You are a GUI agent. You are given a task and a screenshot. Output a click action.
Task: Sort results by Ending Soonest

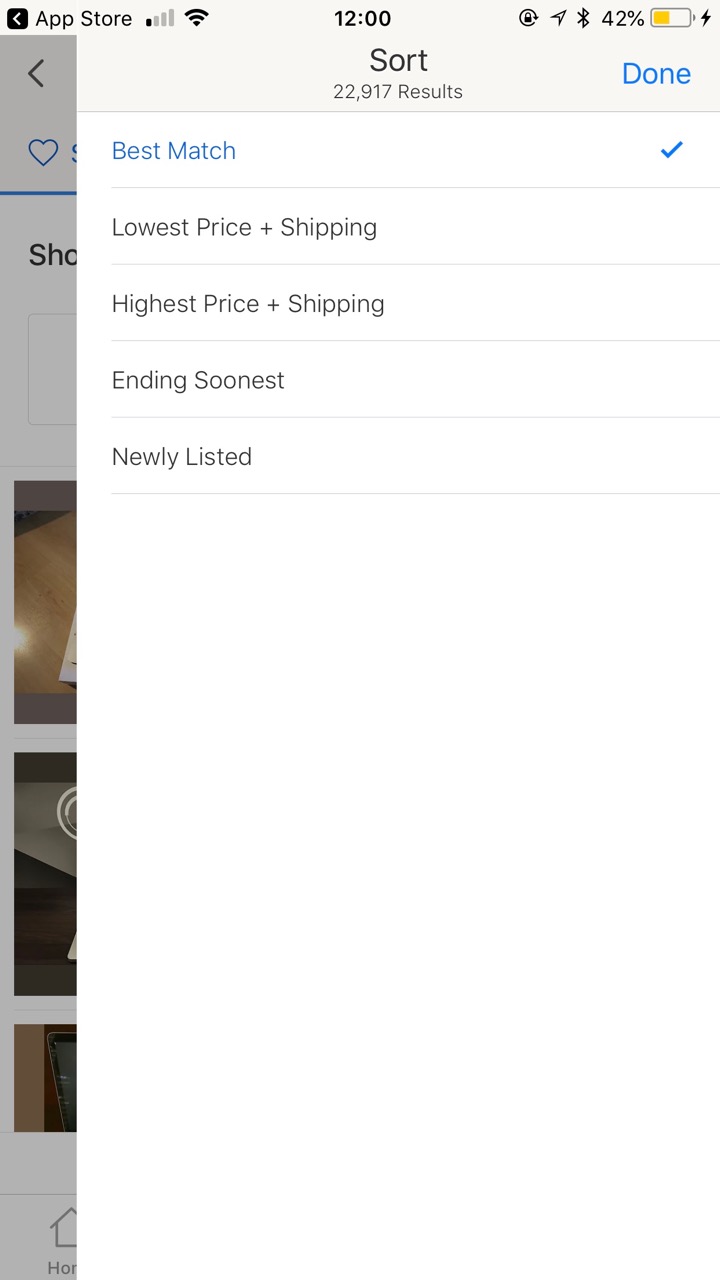point(198,380)
